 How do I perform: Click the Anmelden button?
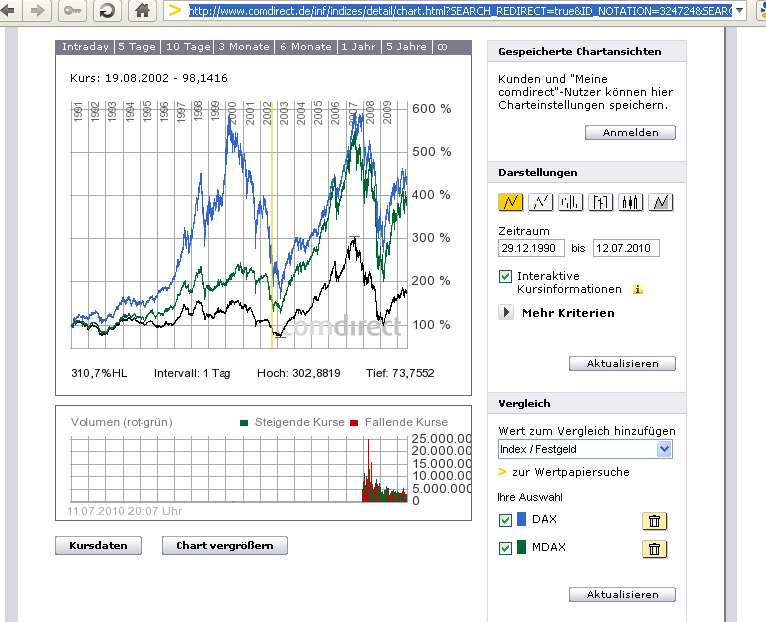[630, 132]
